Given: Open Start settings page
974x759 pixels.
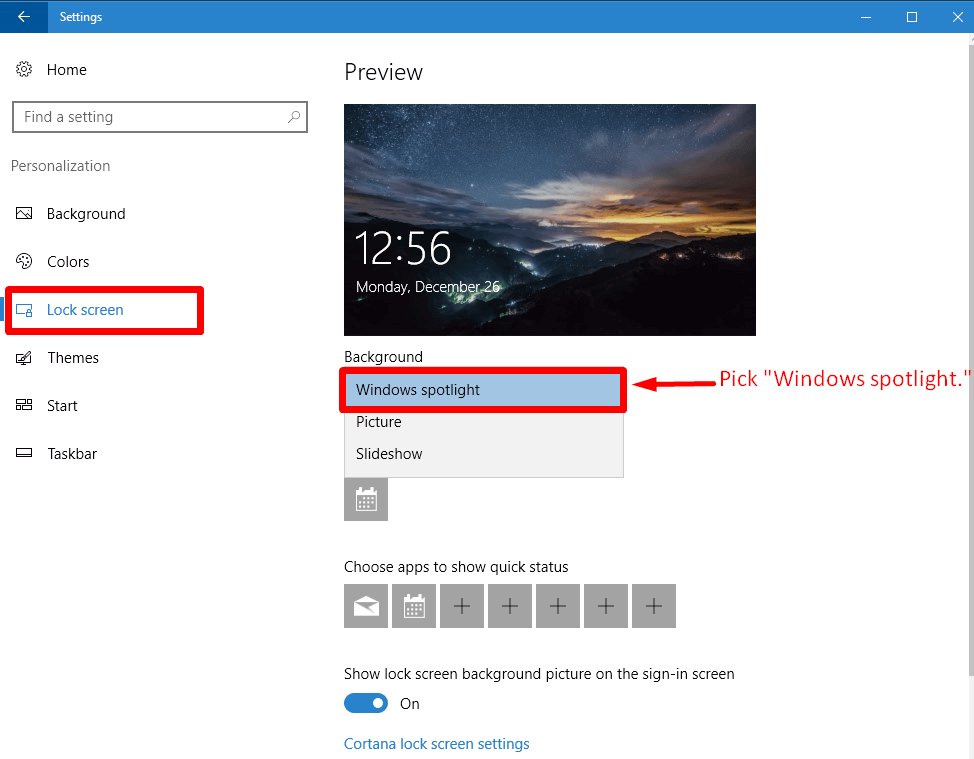Looking at the screenshot, I should pos(62,406).
